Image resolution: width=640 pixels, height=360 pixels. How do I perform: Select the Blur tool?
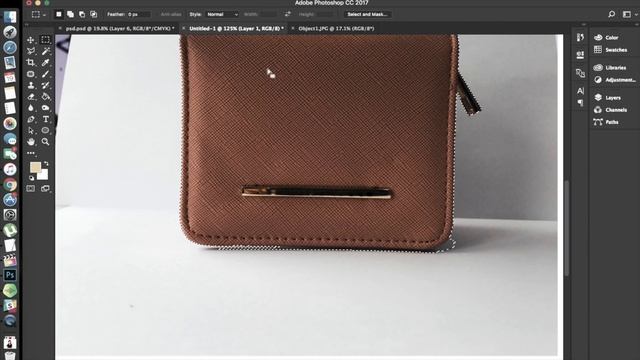tap(31, 108)
